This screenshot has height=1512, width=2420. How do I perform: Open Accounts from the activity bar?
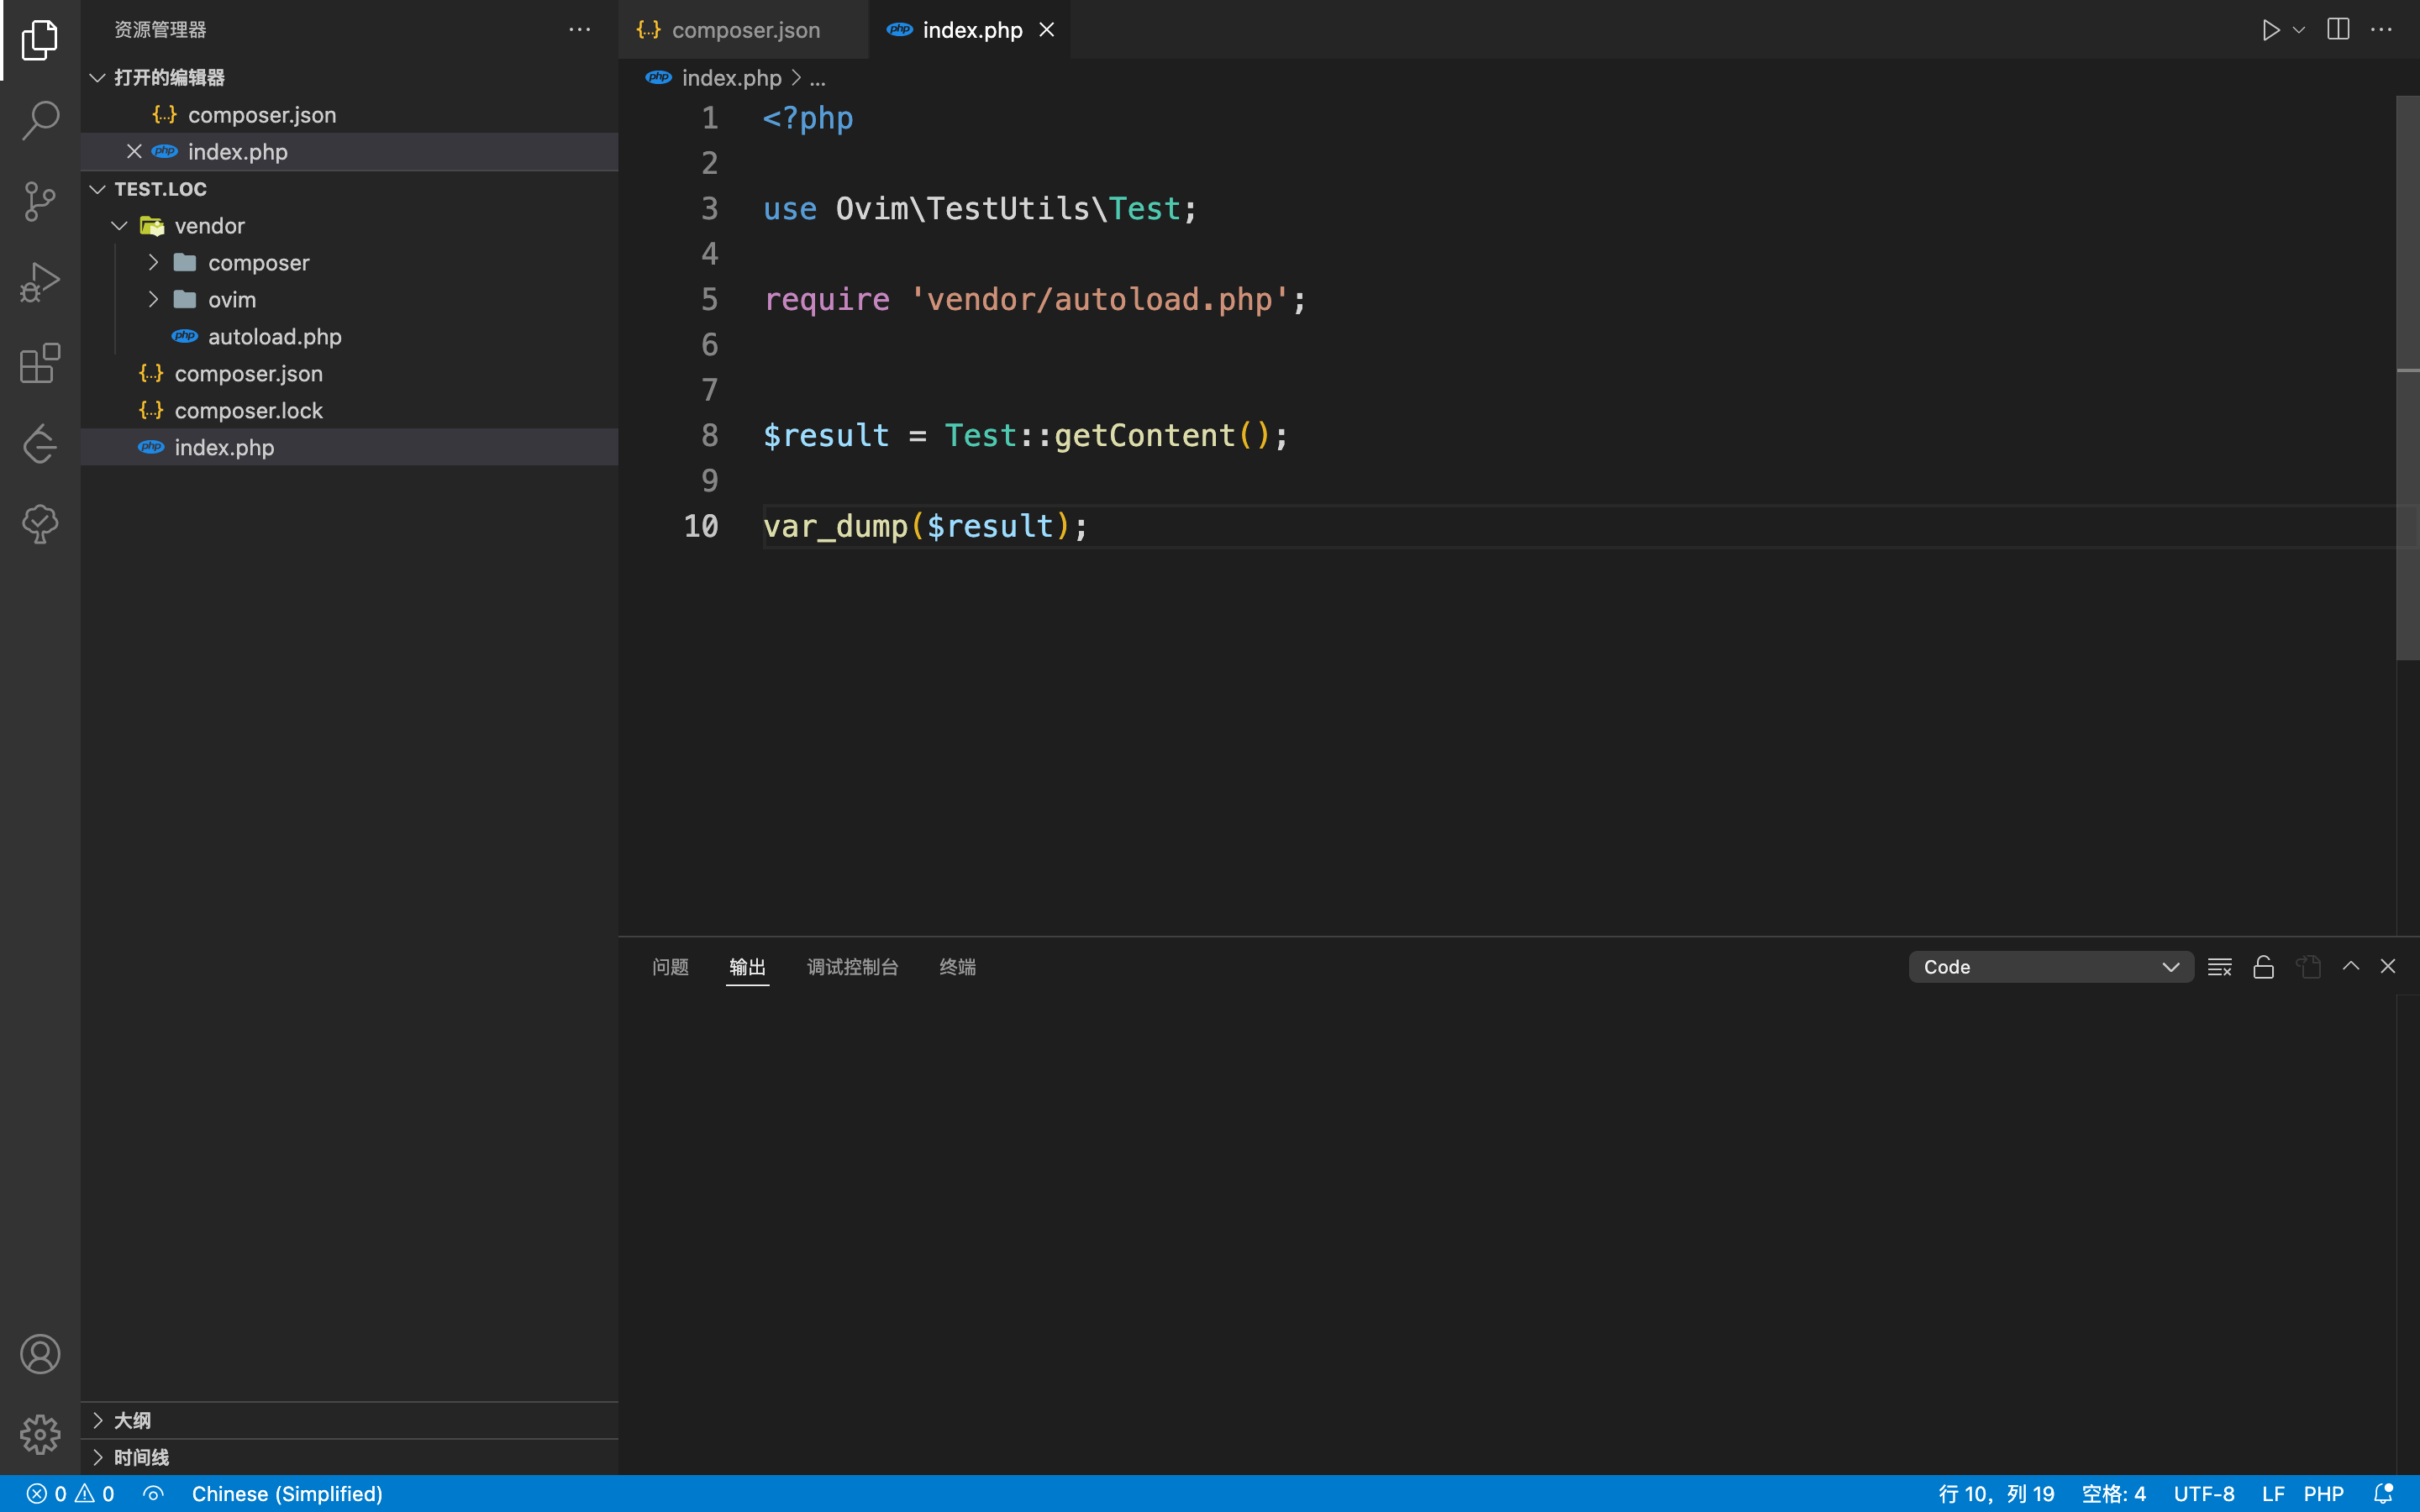[40, 1354]
